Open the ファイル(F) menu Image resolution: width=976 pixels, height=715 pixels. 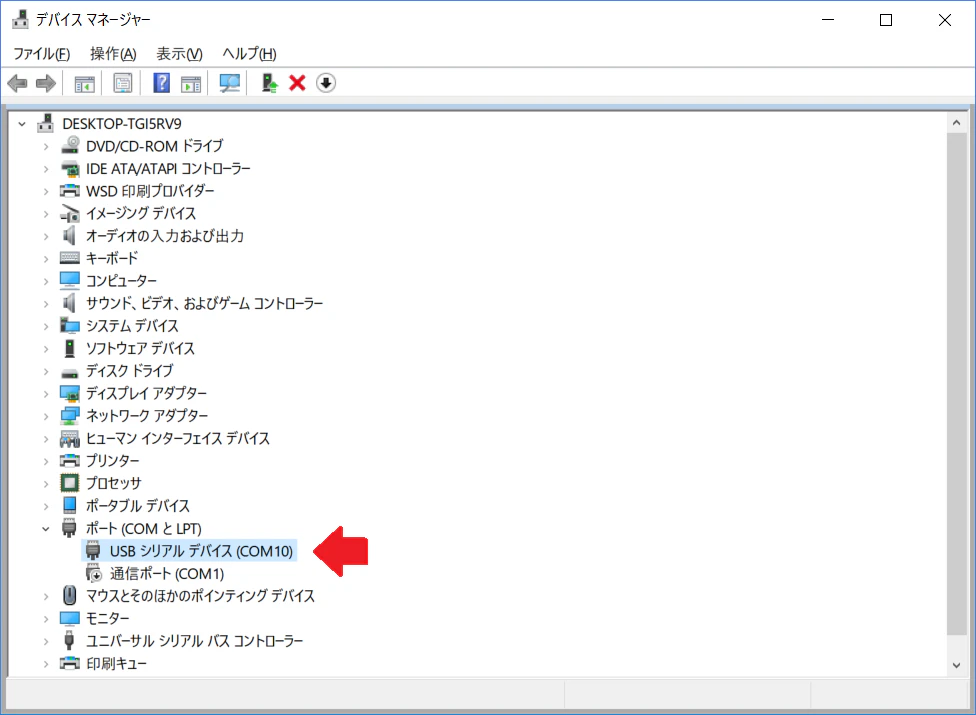pos(42,54)
